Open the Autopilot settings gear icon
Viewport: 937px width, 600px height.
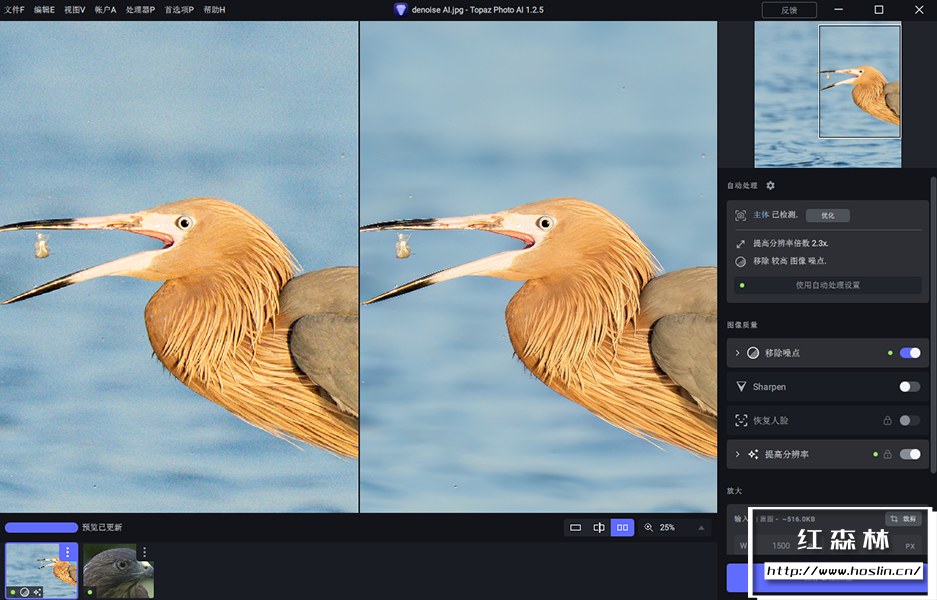point(770,186)
